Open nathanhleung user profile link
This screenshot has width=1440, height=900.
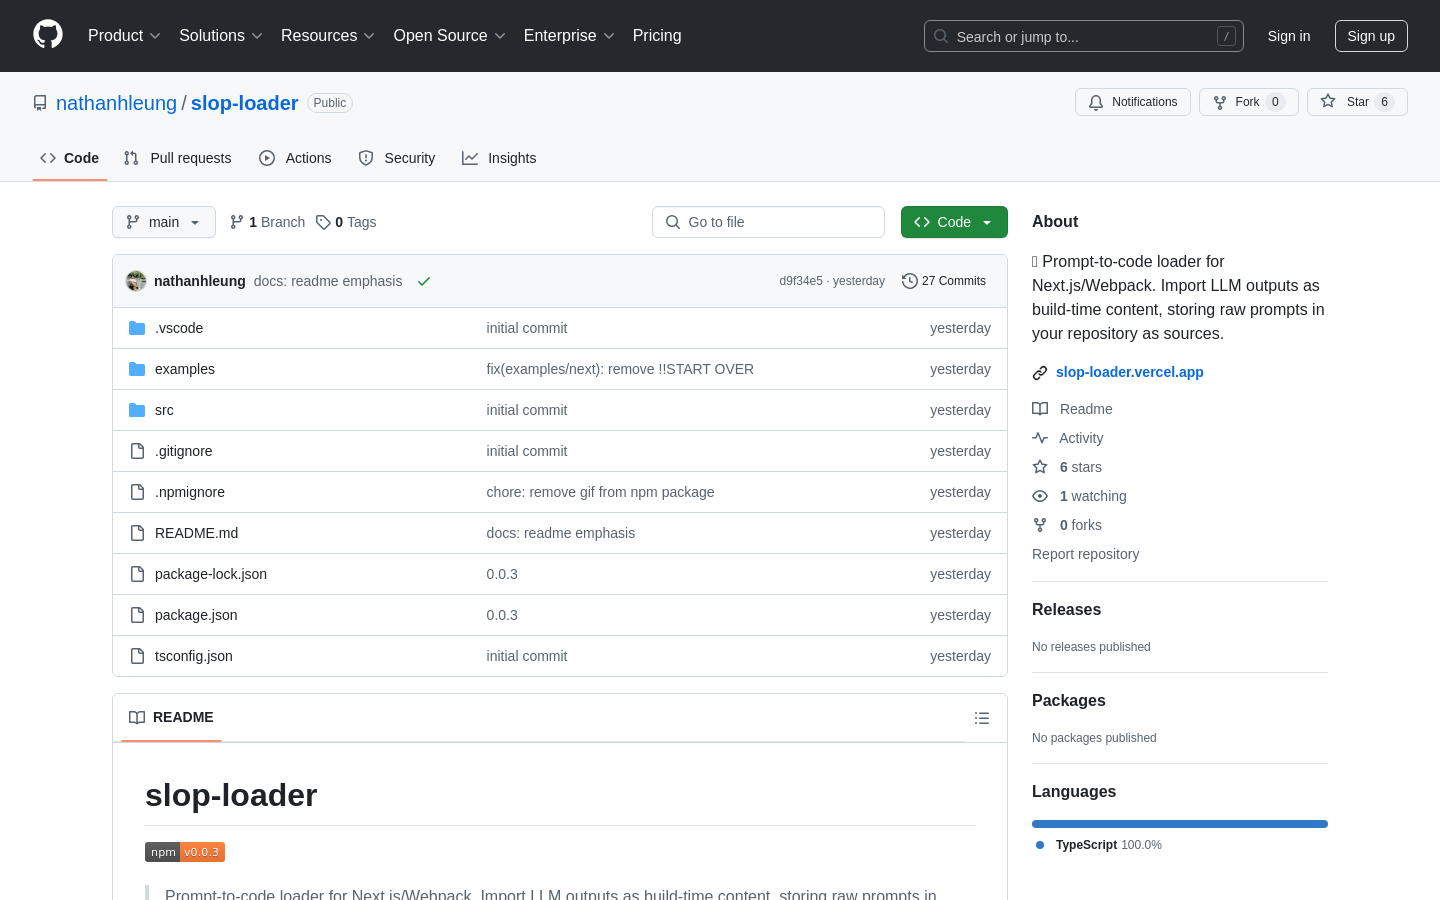[x=116, y=103]
